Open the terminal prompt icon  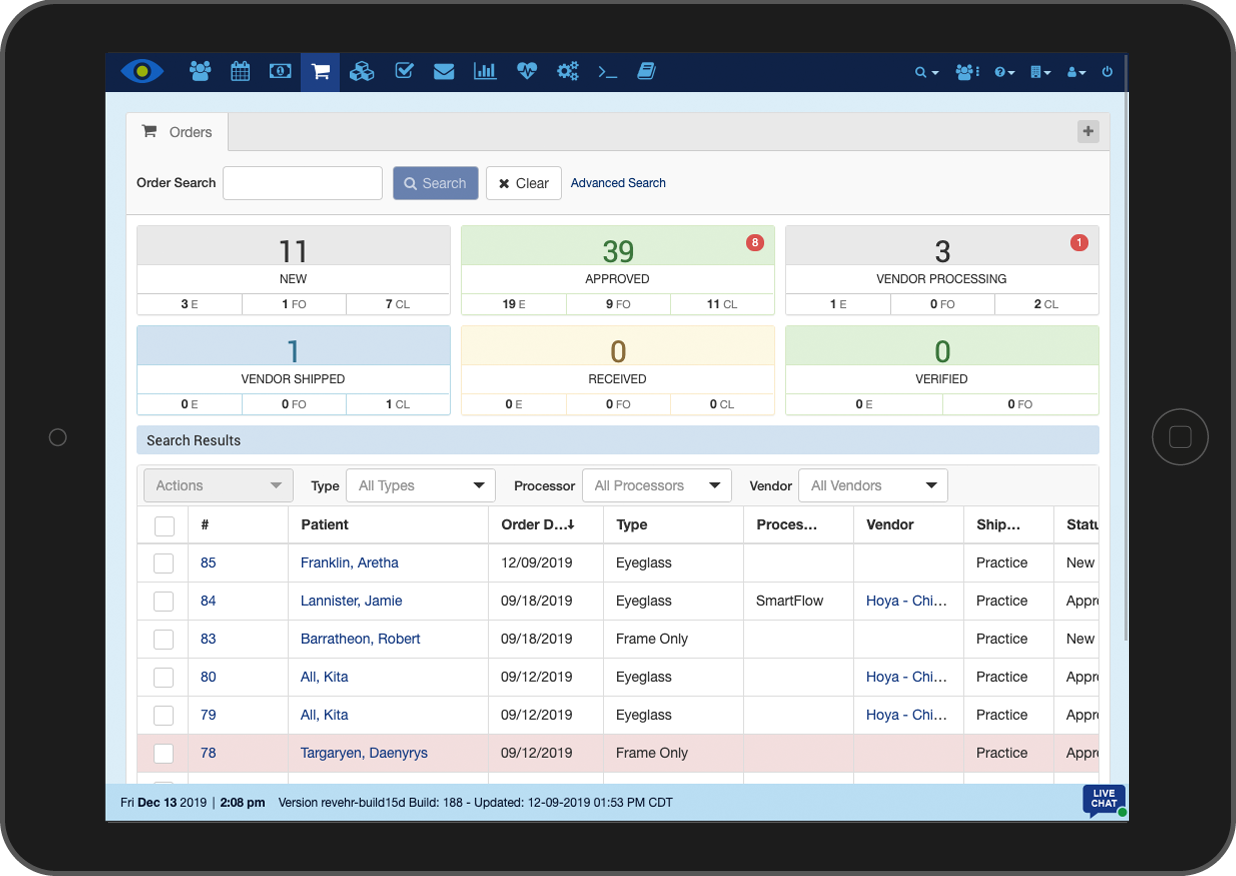(x=607, y=71)
